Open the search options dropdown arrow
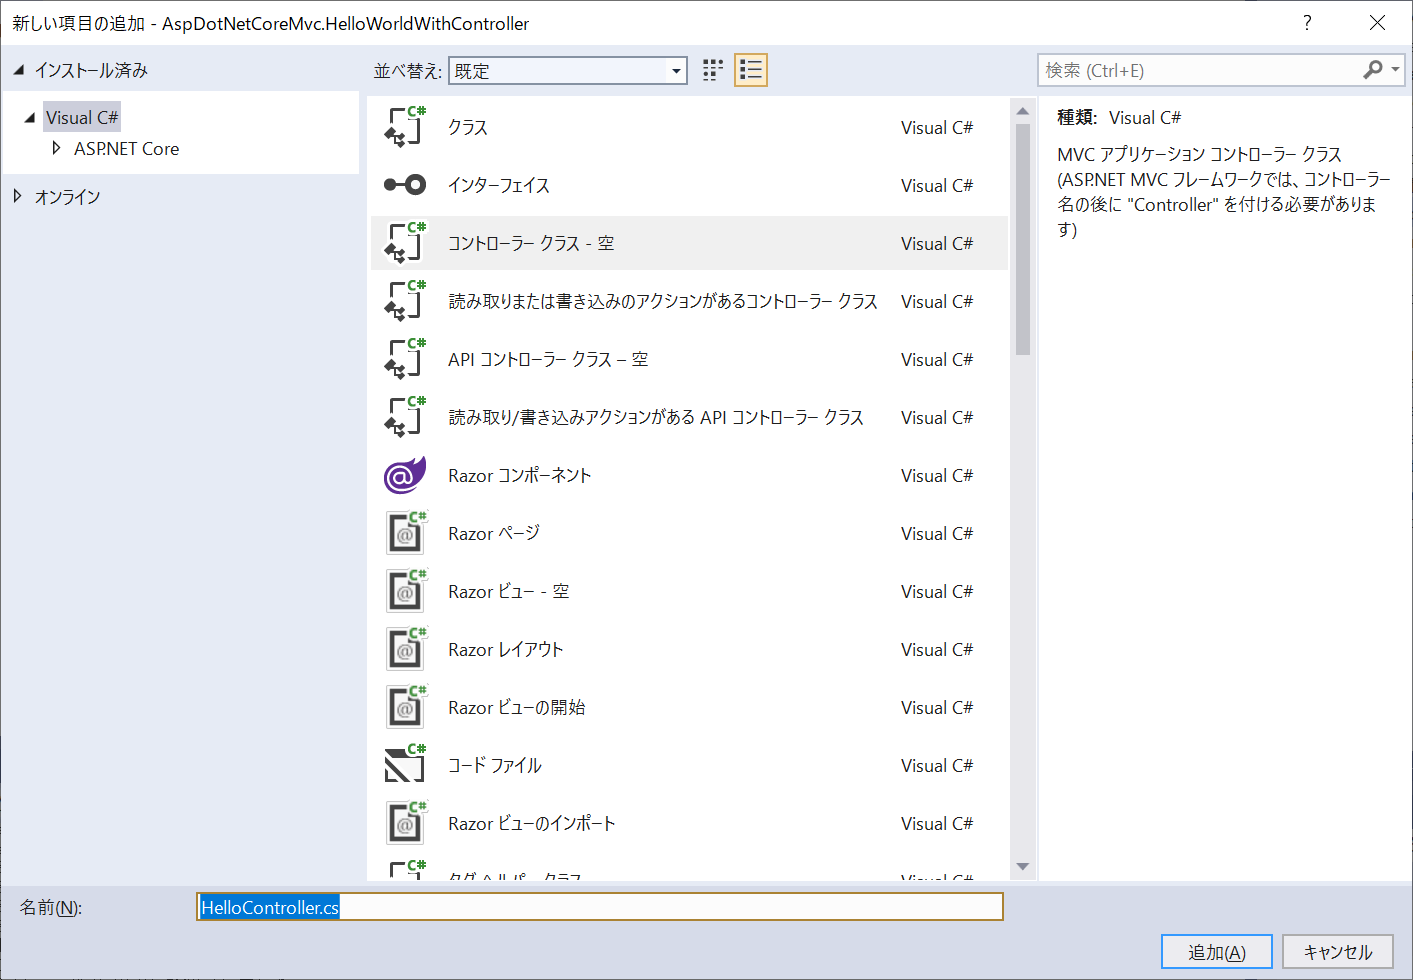This screenshot has height=980, width=1413. point(1395,70)
